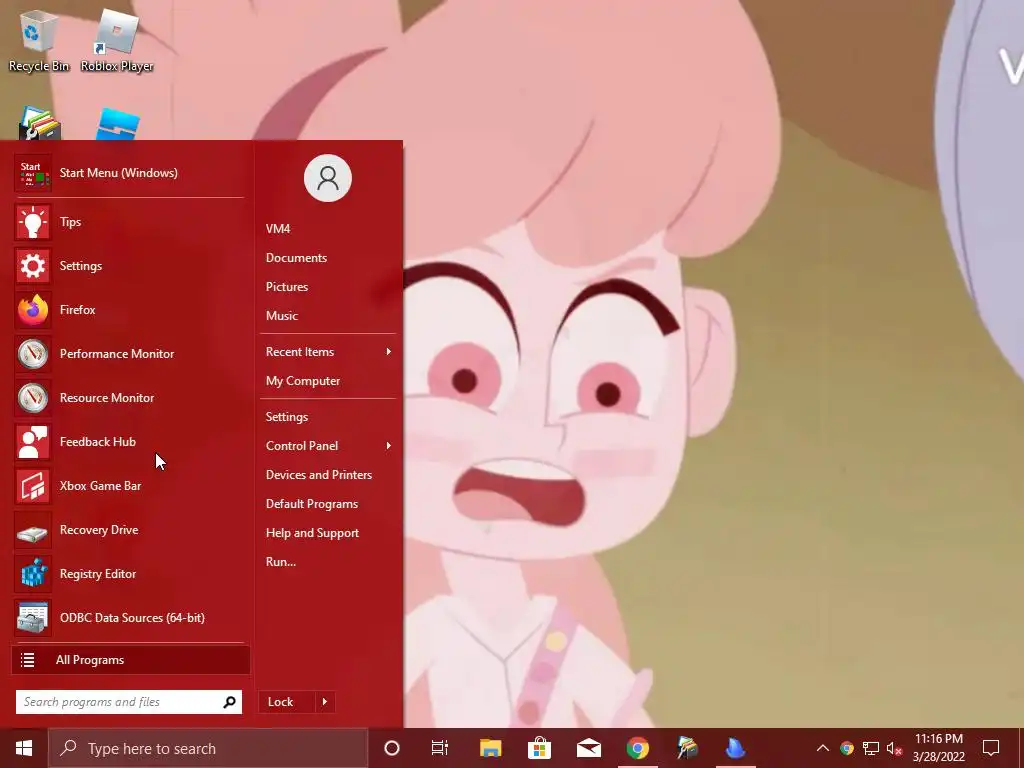
Task: Click the volume muted tray icon
Action: [x=894, y=748]
